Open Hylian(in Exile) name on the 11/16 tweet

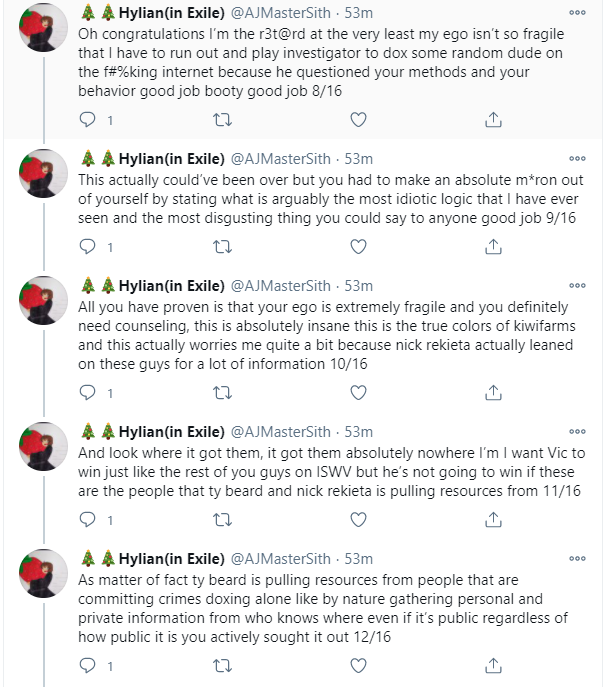pos(172,432)
